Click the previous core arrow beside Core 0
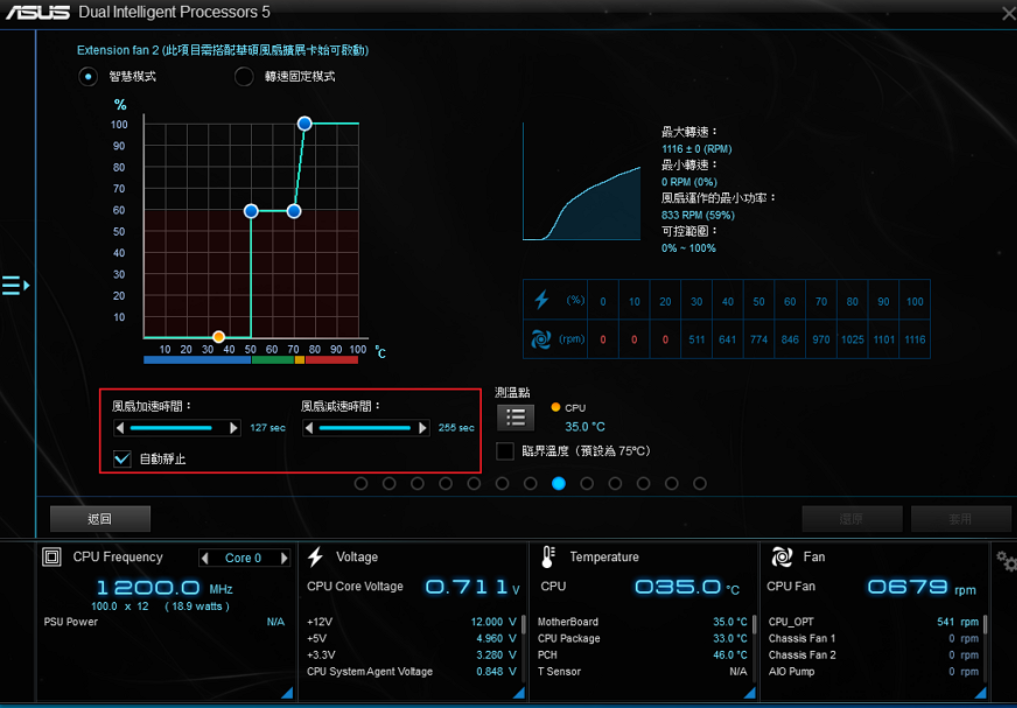This screenshot has height=708, width=1017. (205, 558)
